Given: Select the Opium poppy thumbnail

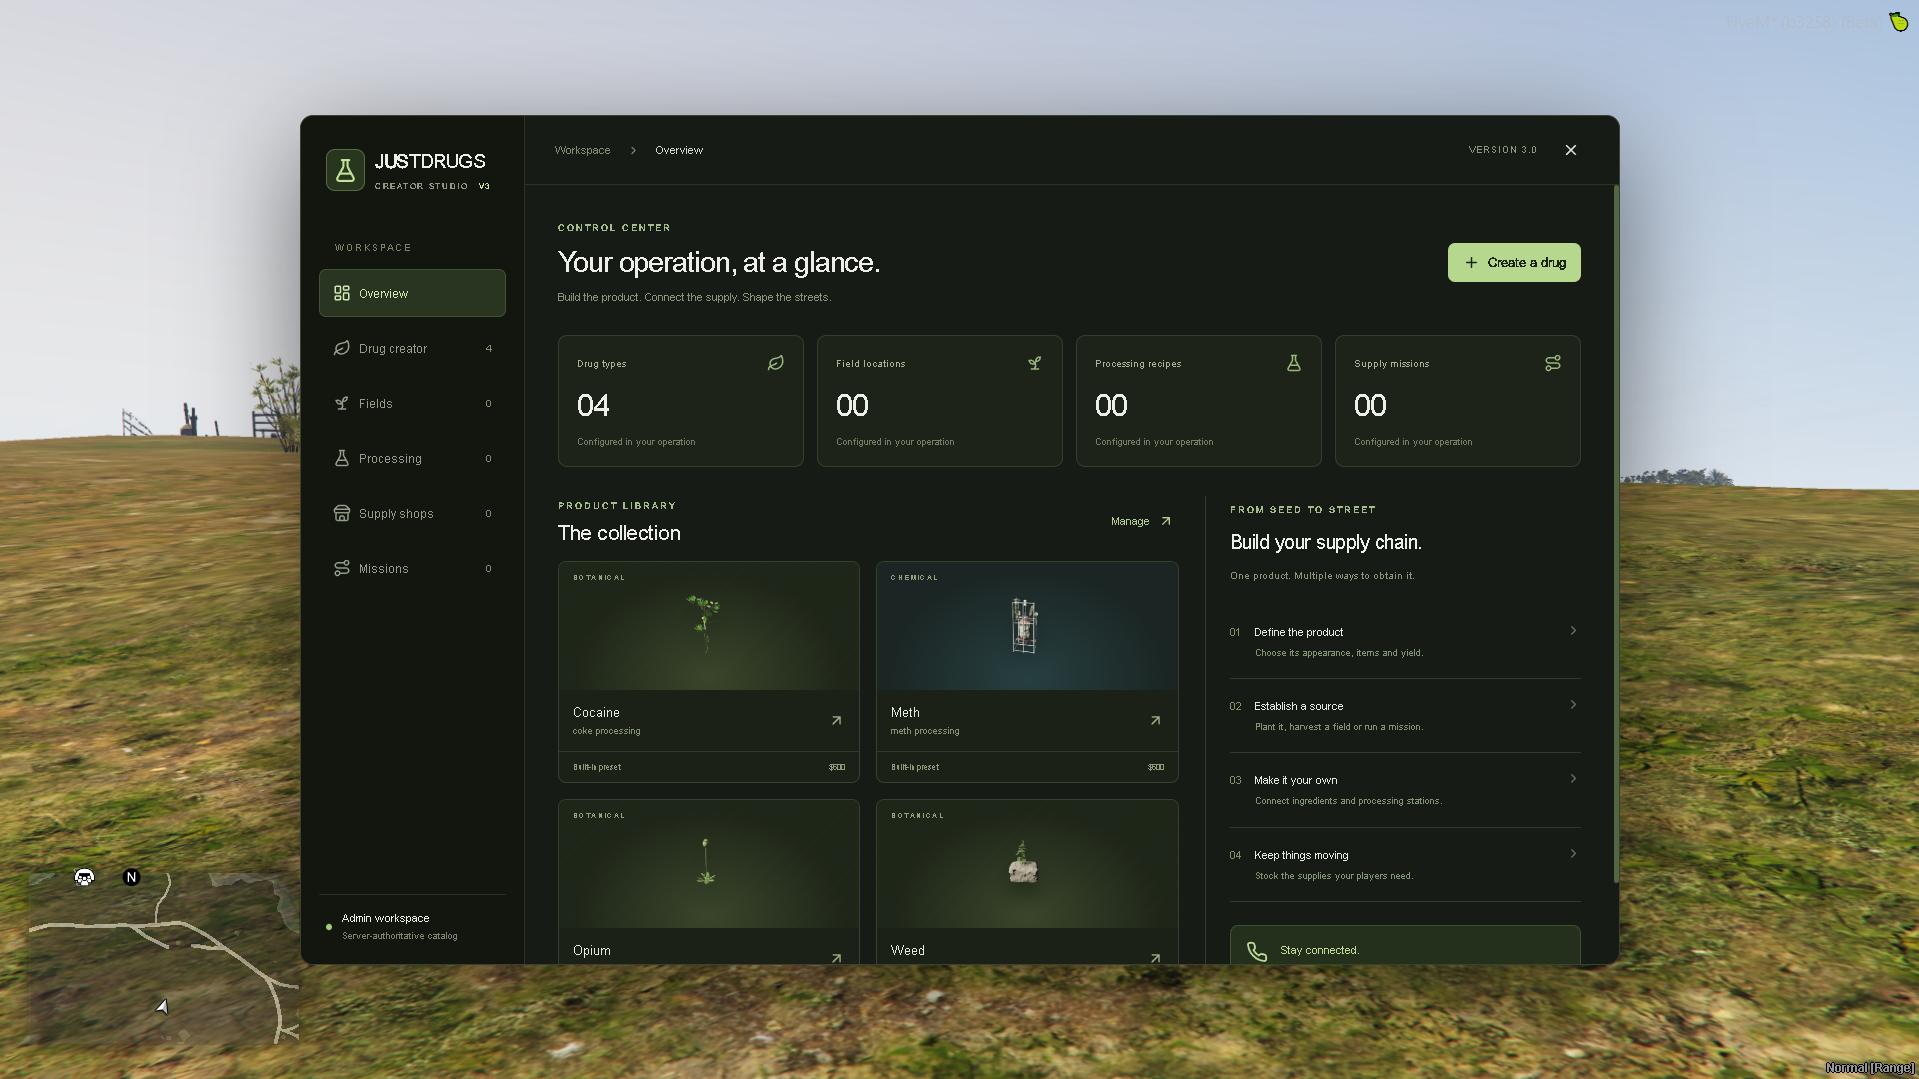Looking at the screenshot, I should click(708, 864).
